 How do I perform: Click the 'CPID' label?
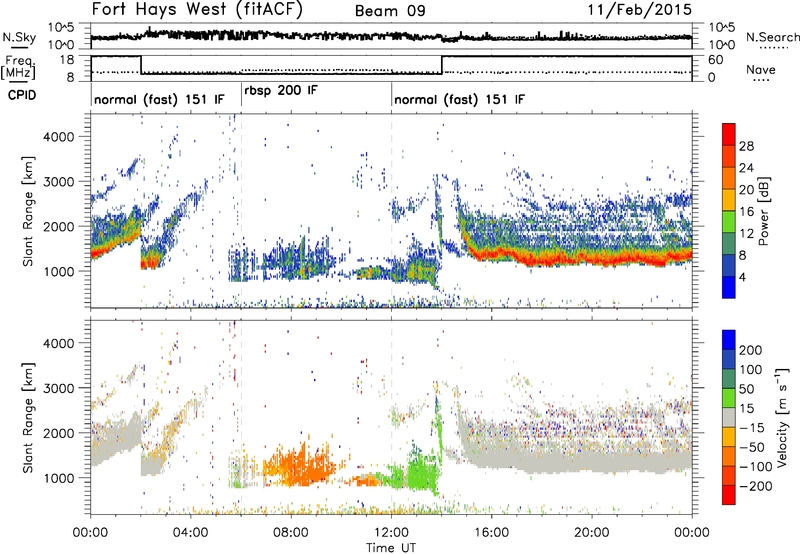(22, 95)
